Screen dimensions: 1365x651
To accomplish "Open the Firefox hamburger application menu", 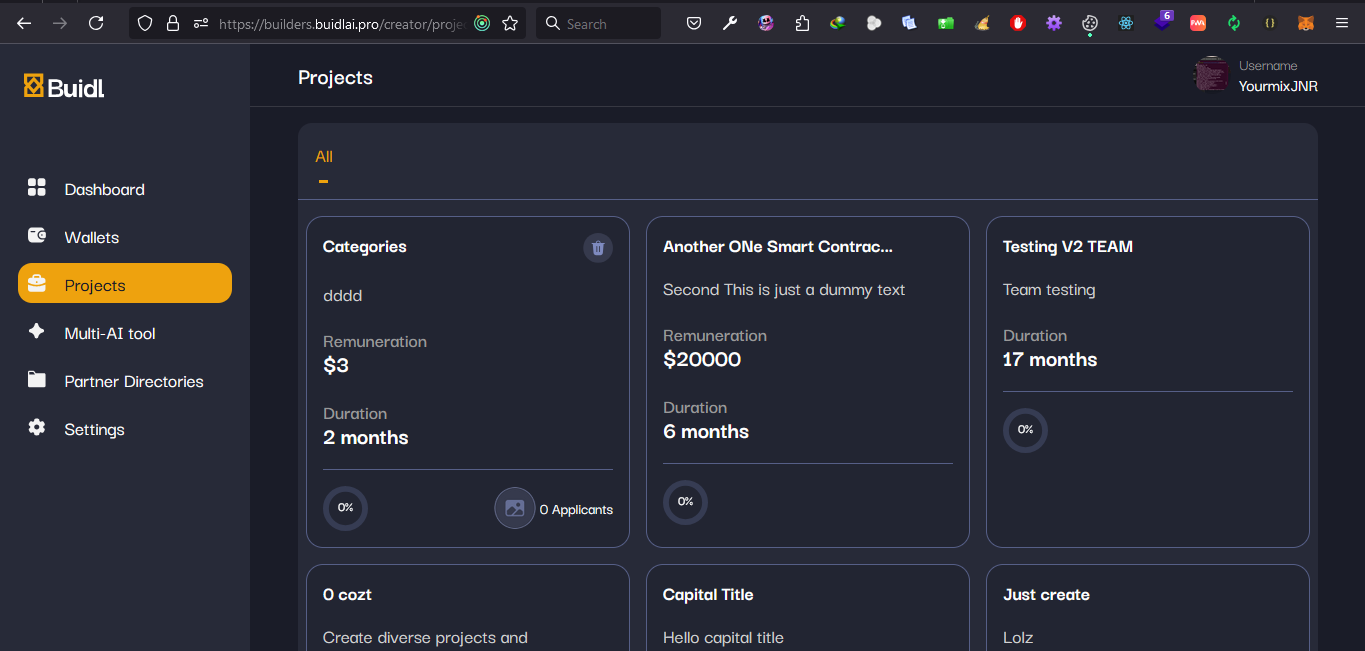I will pos(1342,23).
